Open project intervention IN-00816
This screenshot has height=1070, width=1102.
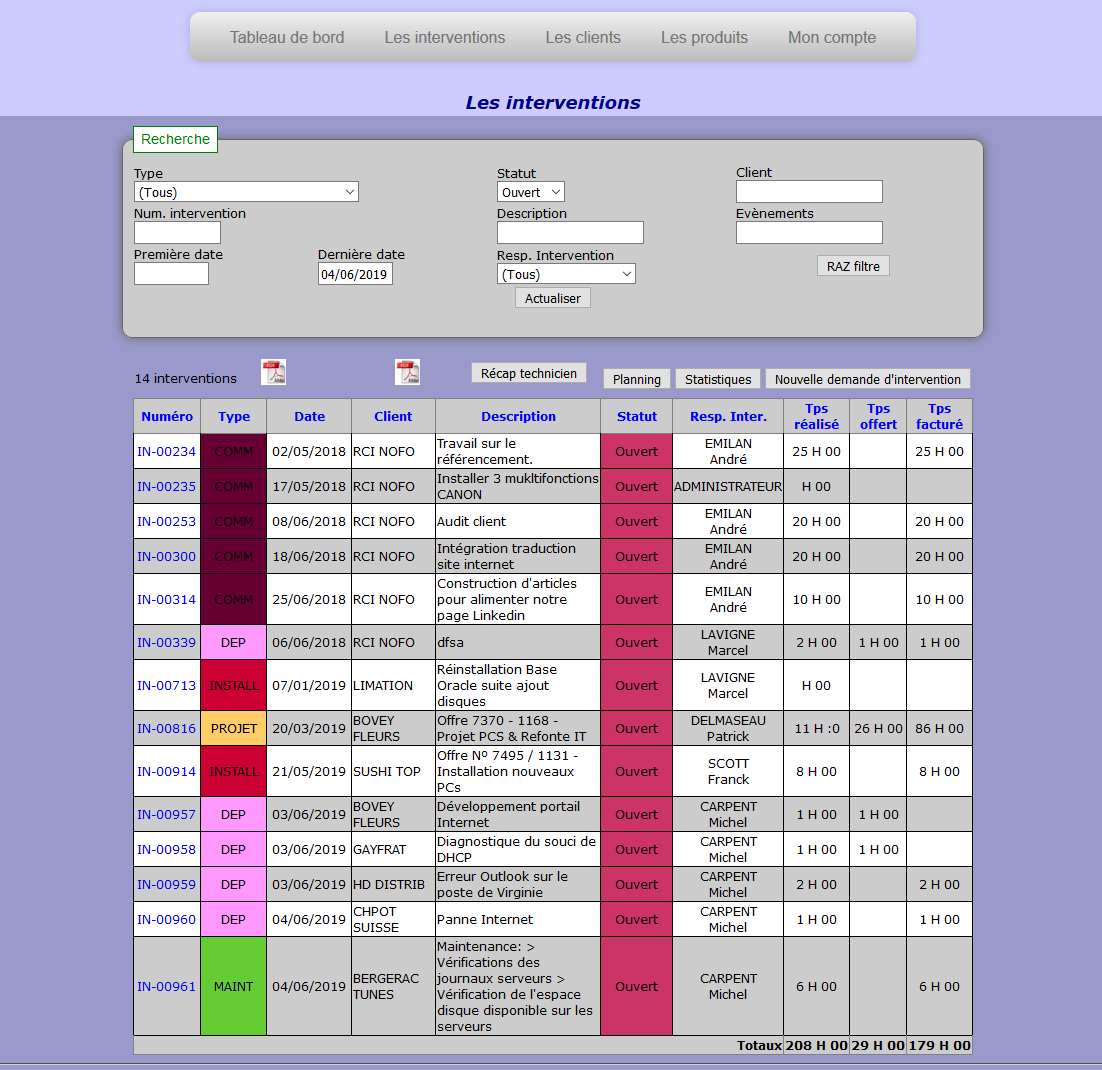[167, 728]
